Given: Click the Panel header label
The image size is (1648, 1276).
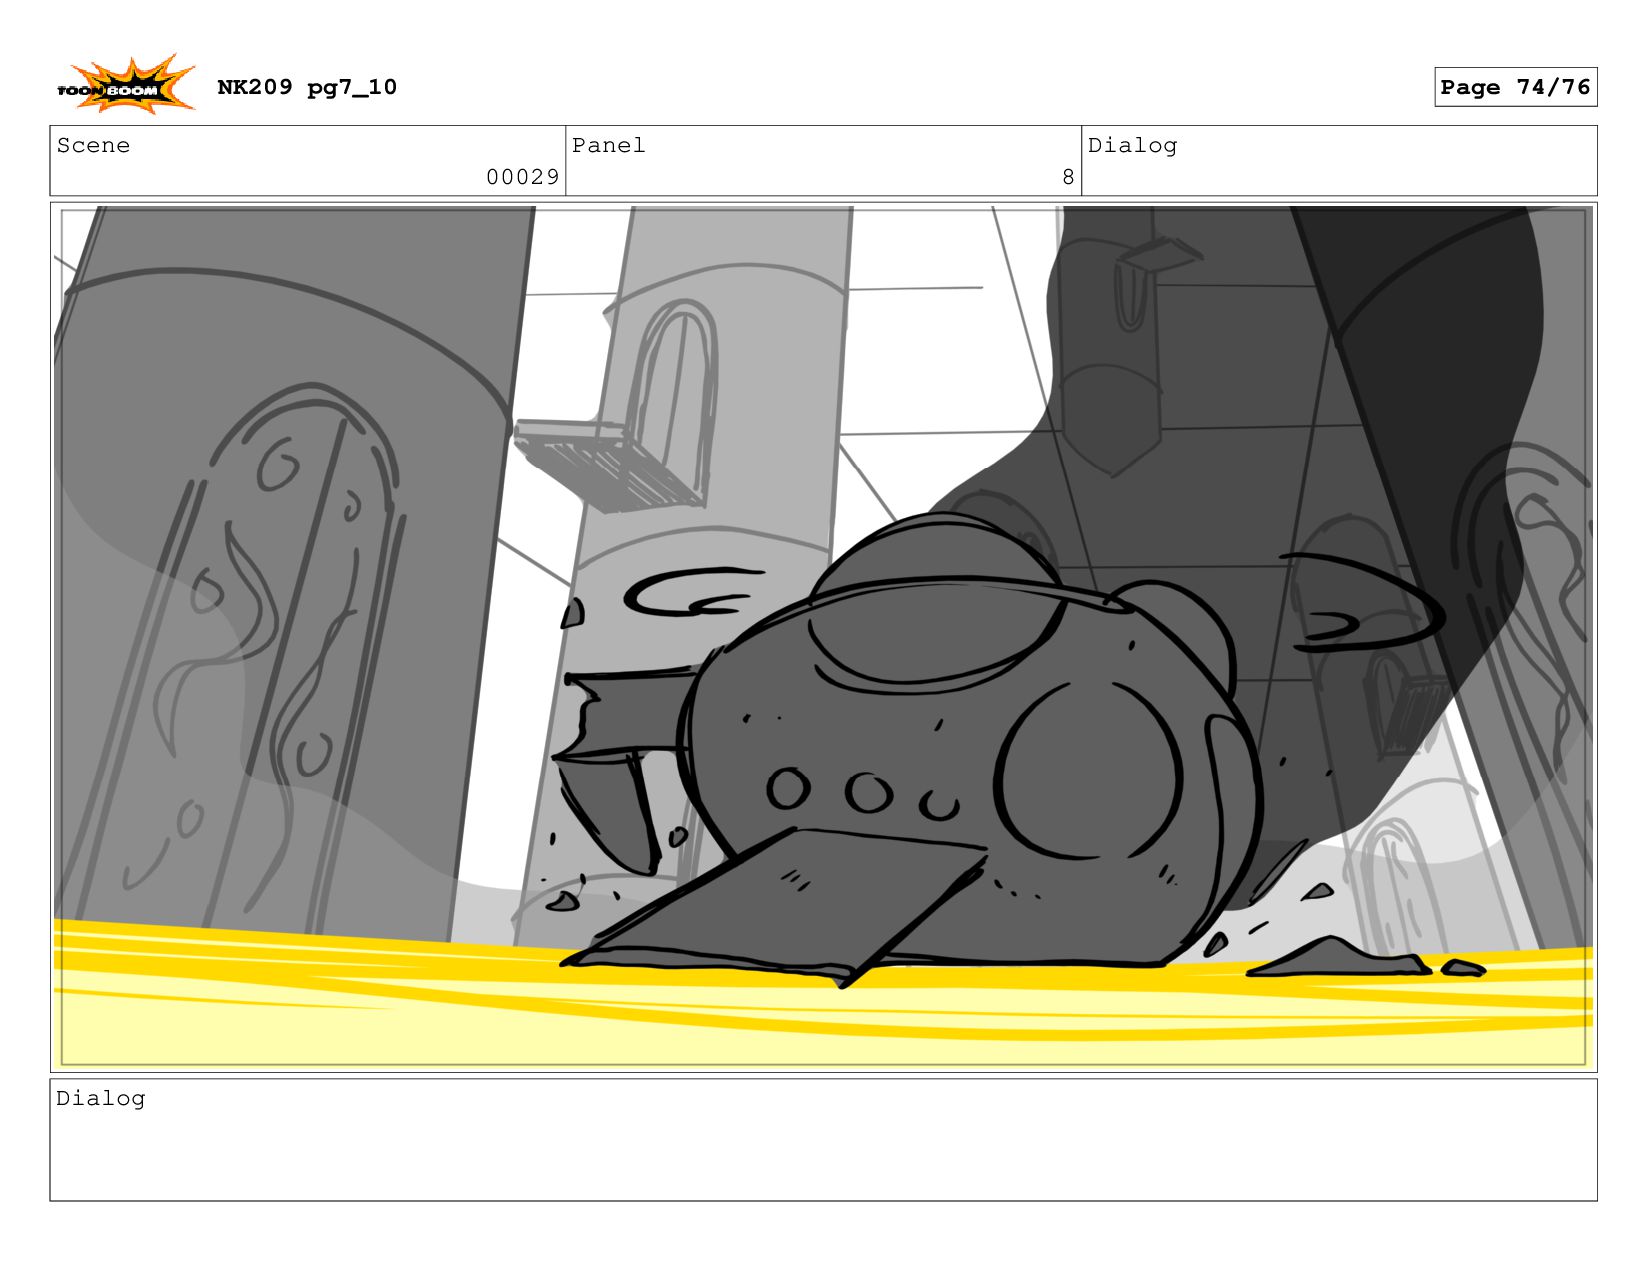Looking at the screenshot, I should click(x=608, y=145).
